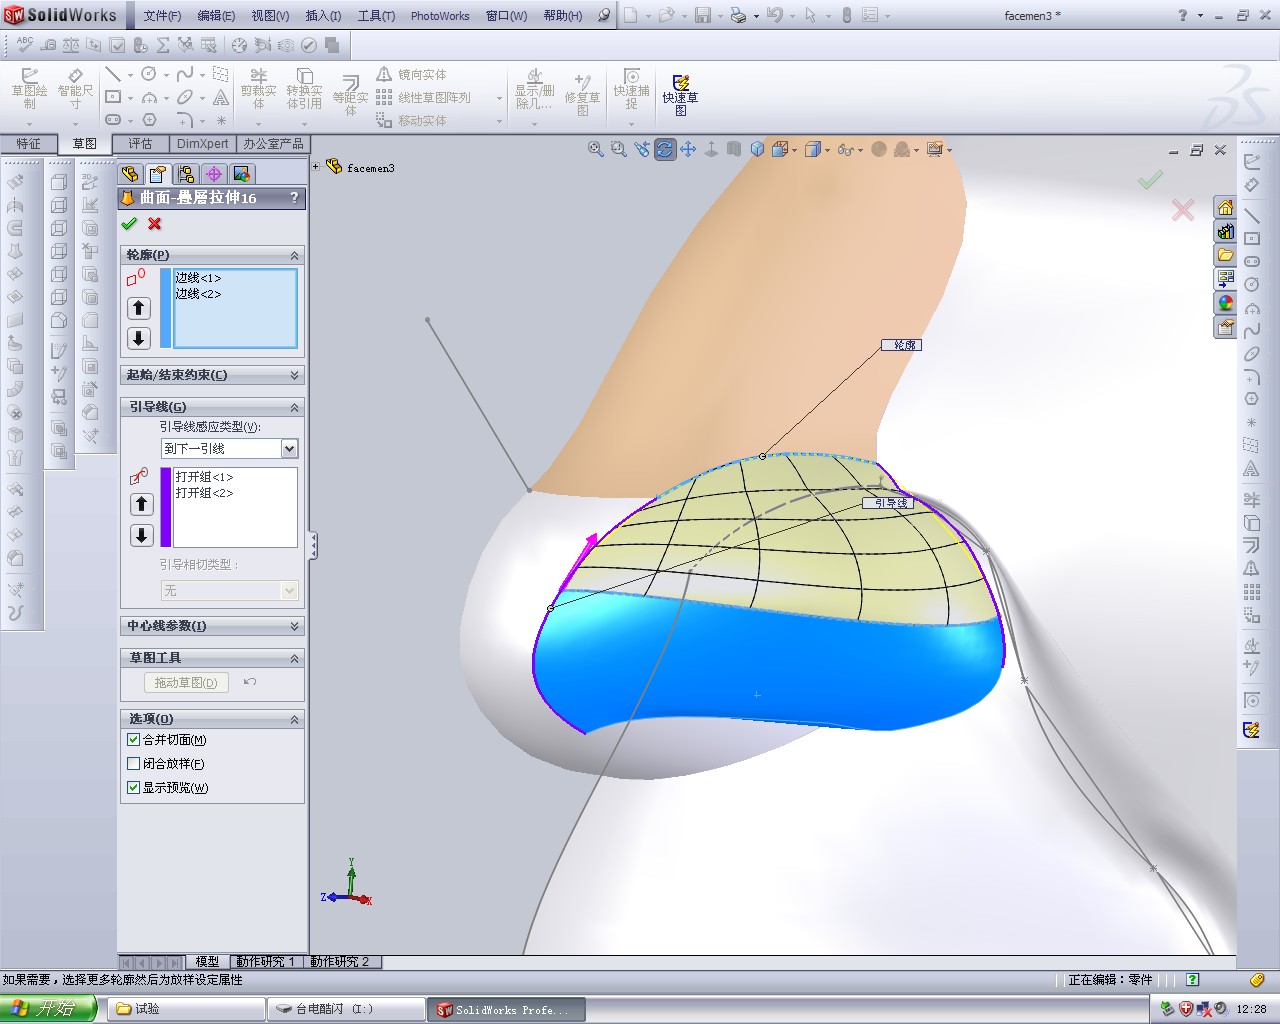Switch to the DimXpert tab
1280x1024 pixels.
point(203,144)
